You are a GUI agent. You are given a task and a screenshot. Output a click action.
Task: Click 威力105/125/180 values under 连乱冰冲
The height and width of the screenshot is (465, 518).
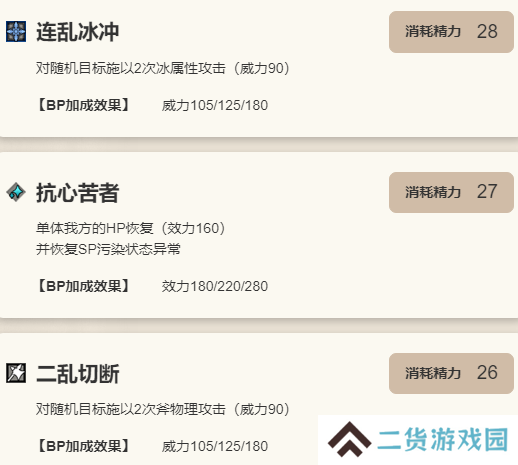[215, 105]
